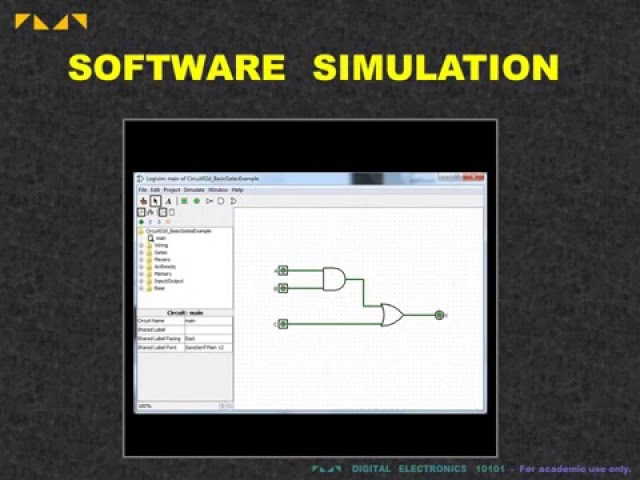Add a circuit with green plus icon
This screenshot has height=480, width=640.
coord(141,222)
